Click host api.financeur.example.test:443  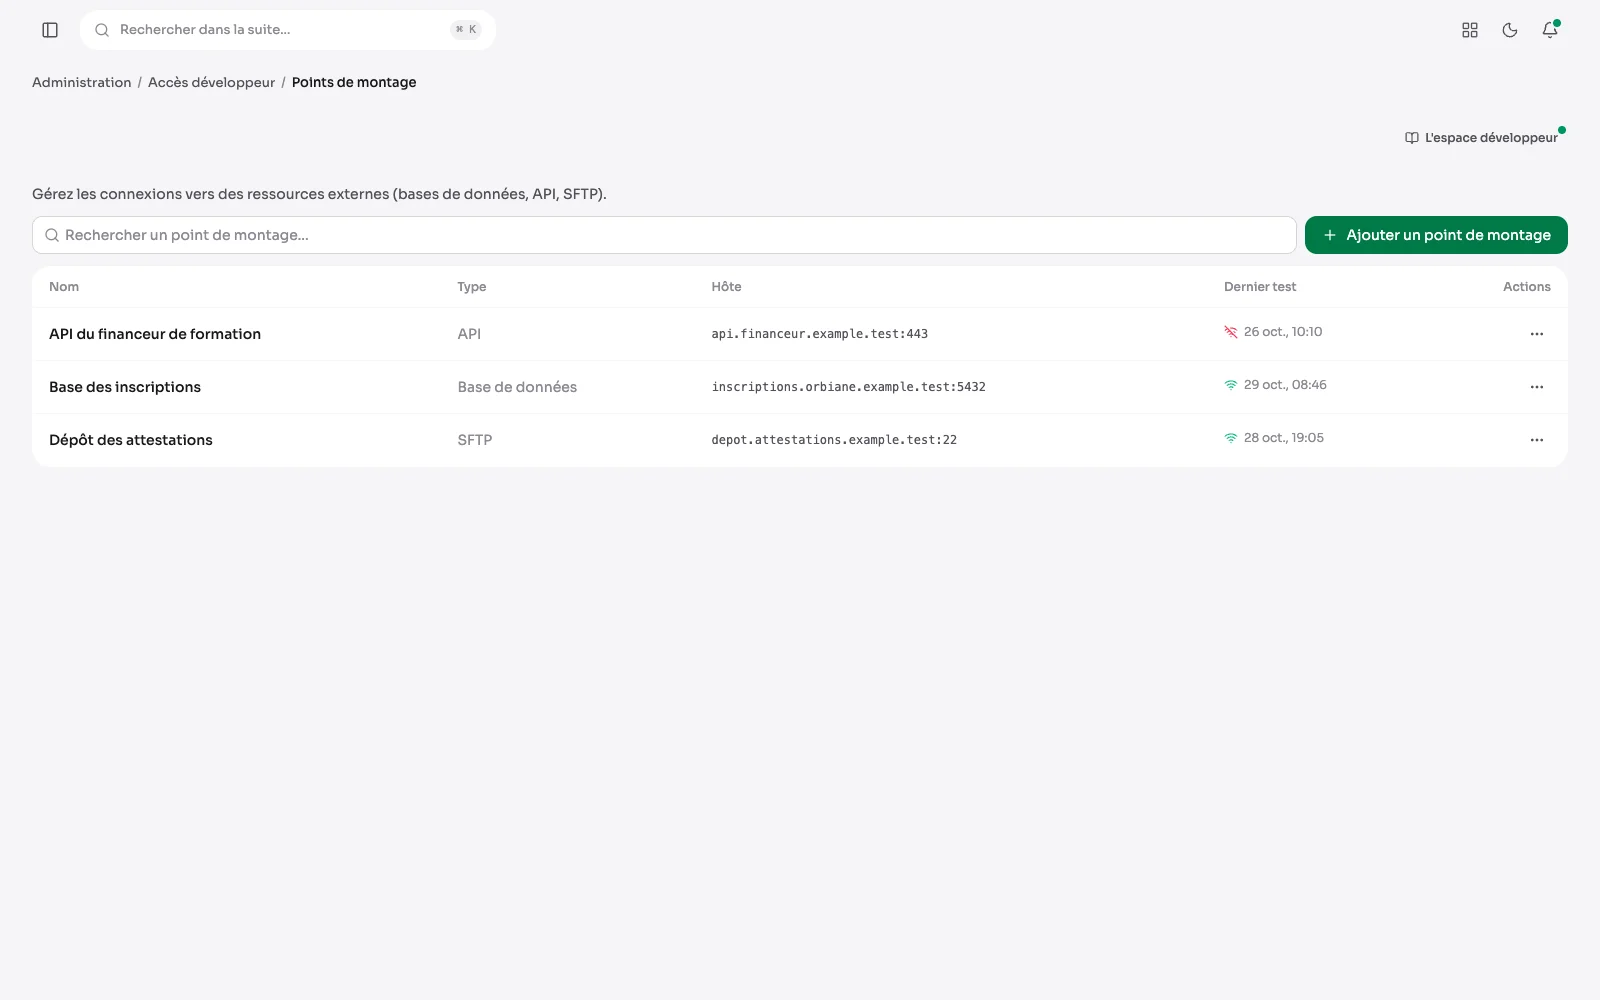tap(820, 334)
